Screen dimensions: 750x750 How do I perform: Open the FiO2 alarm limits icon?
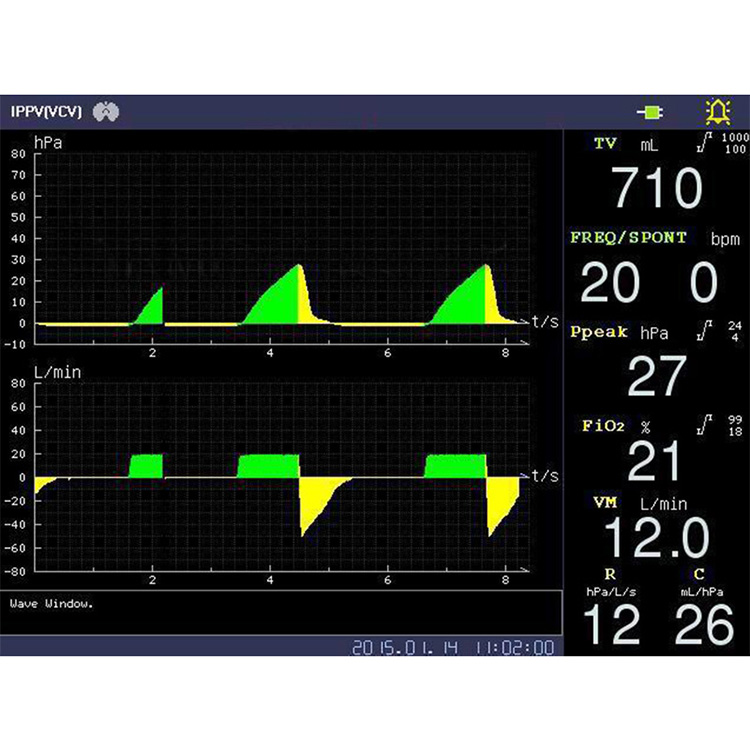point(707,426)
